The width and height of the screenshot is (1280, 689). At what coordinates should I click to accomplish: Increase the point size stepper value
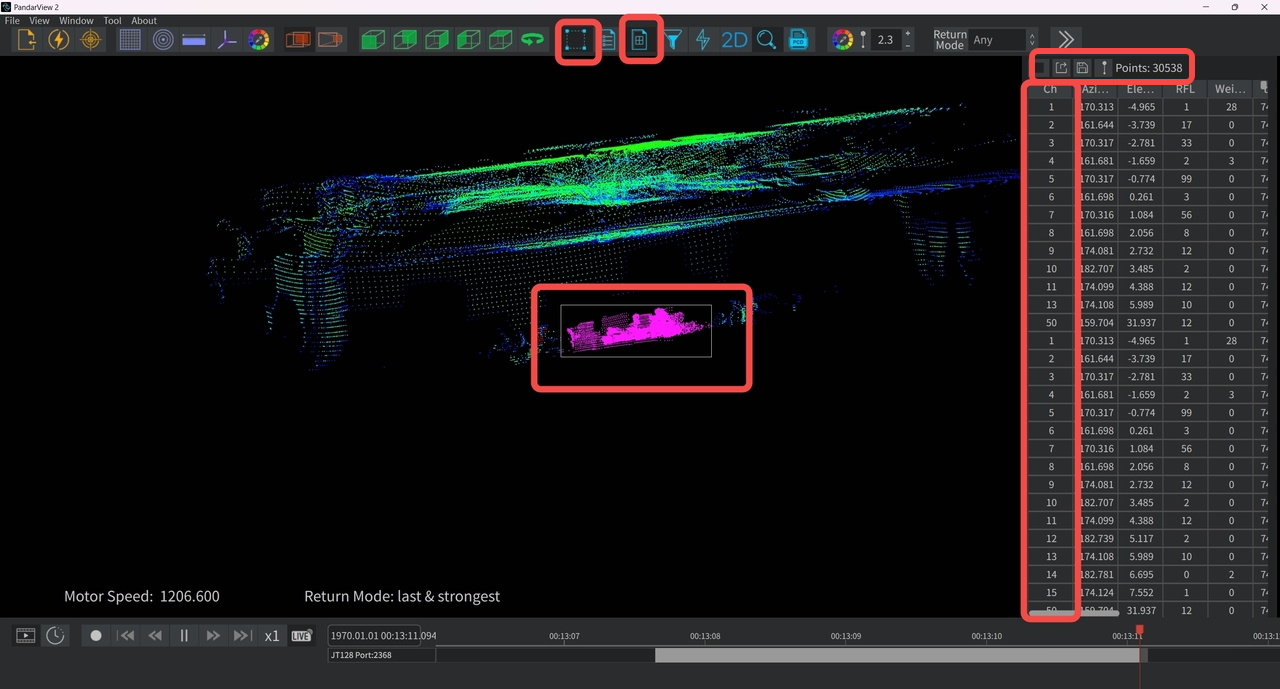pyautogui.click(x=907, y=35)
